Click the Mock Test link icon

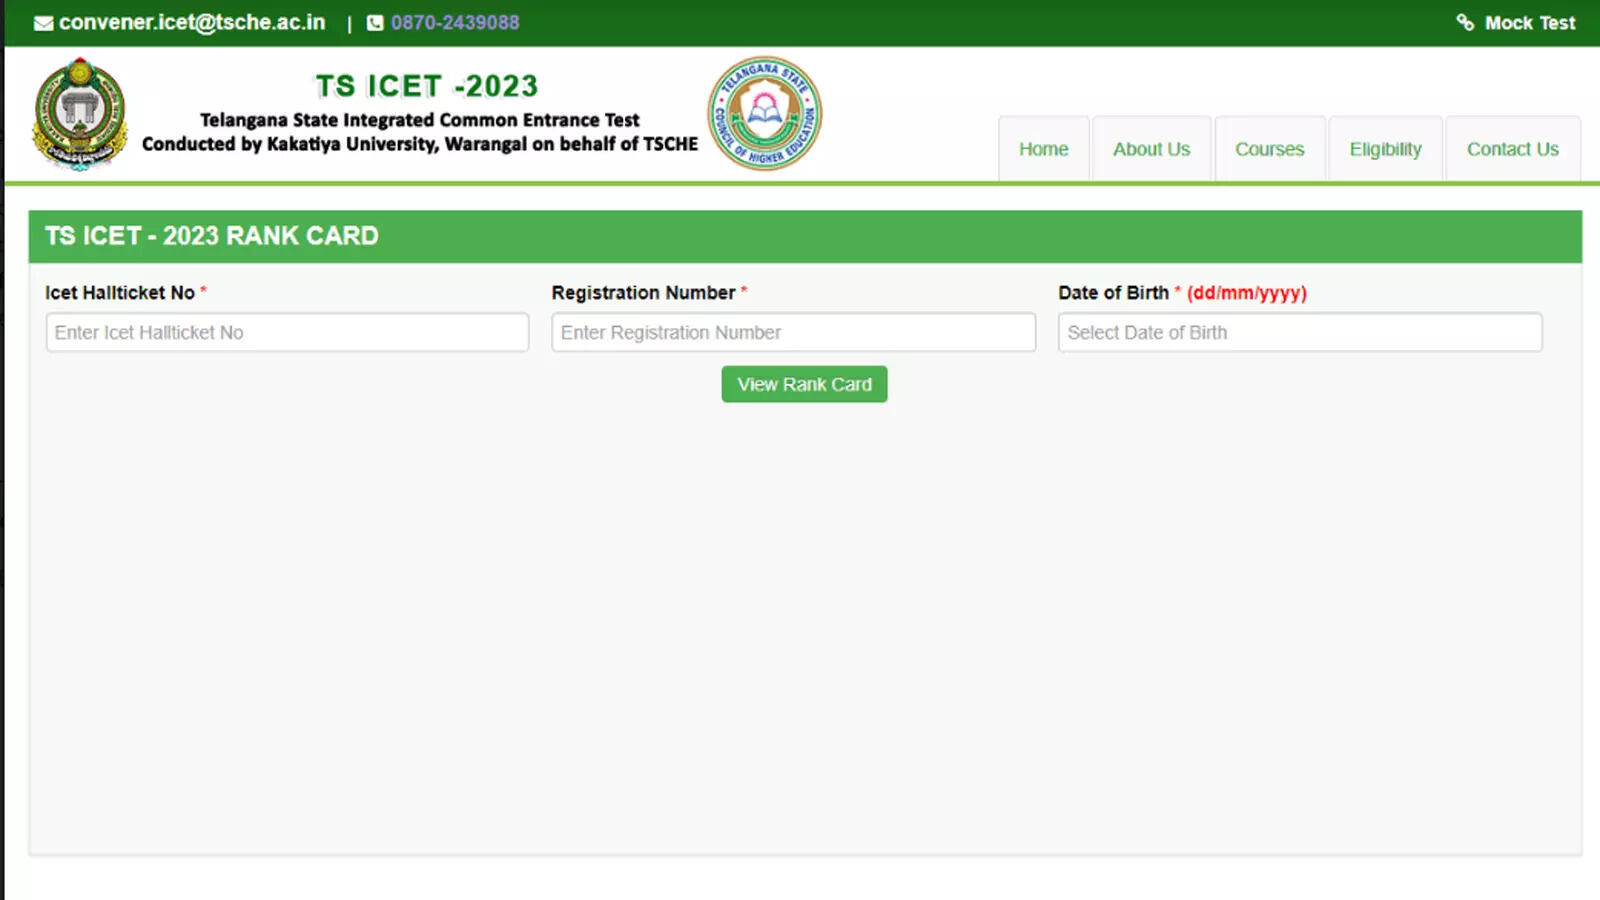point(1465,23)
